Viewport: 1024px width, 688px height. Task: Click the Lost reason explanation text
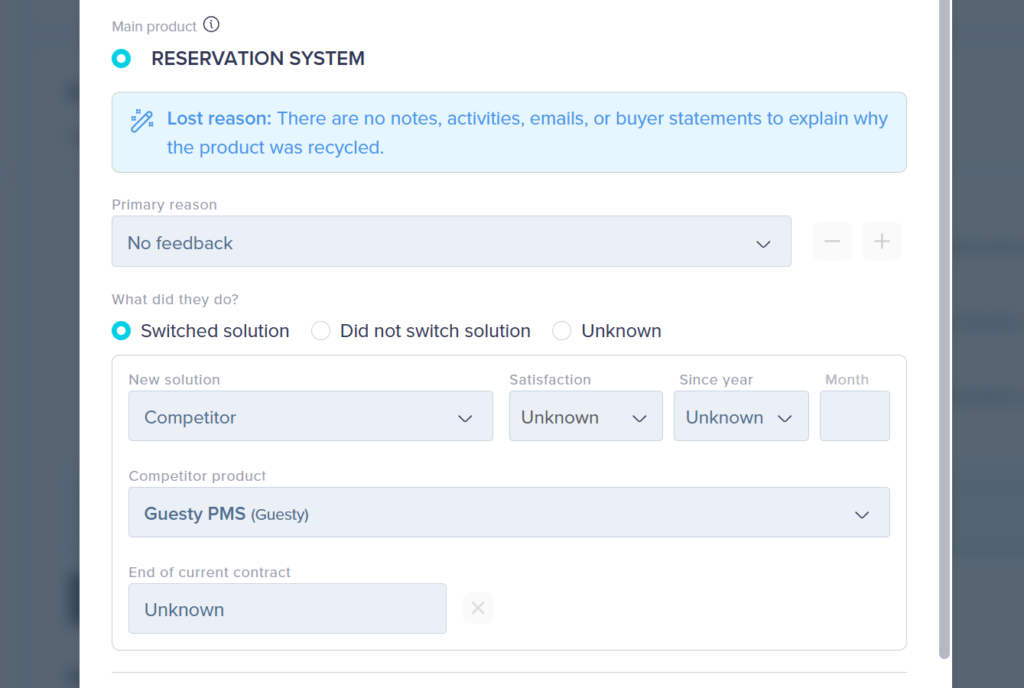pos(527,133)
